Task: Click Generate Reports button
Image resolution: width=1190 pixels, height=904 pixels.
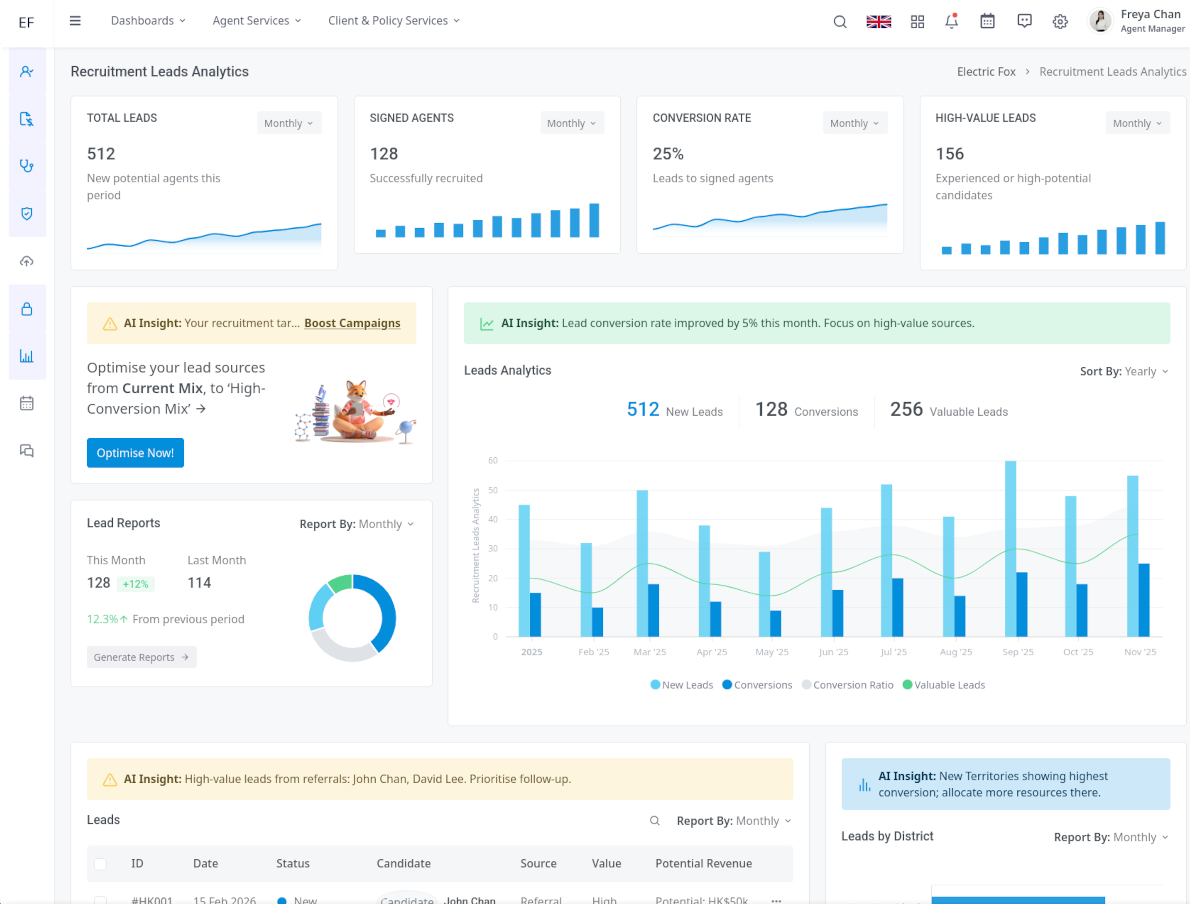Action: coord(141,657)
